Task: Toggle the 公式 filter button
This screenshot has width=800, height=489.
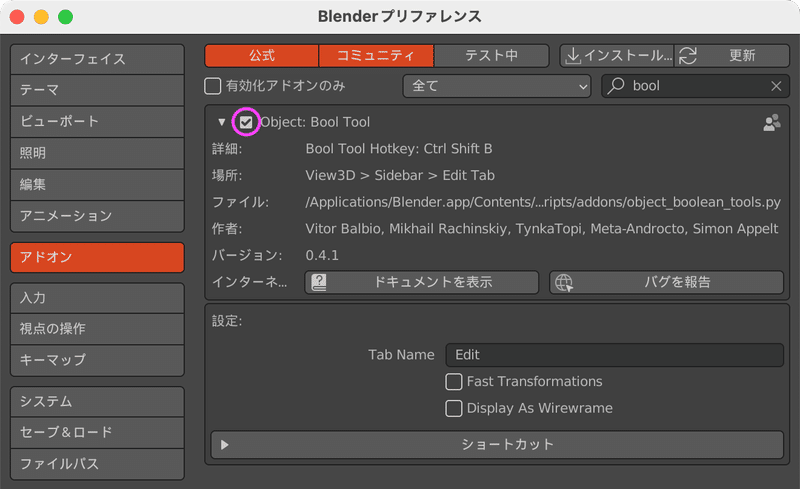Action: [262, 56]
